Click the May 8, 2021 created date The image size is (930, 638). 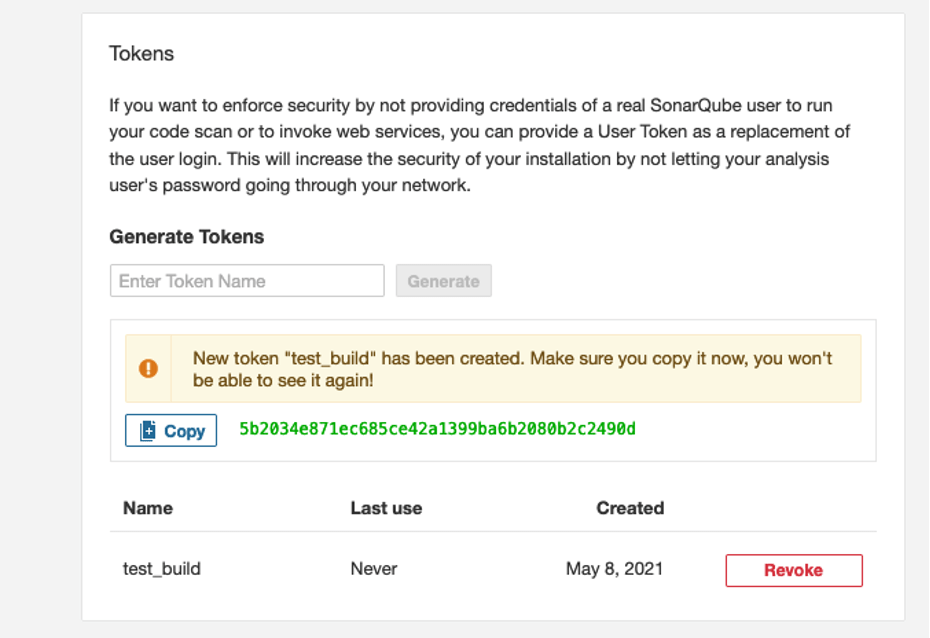[614, 569]
